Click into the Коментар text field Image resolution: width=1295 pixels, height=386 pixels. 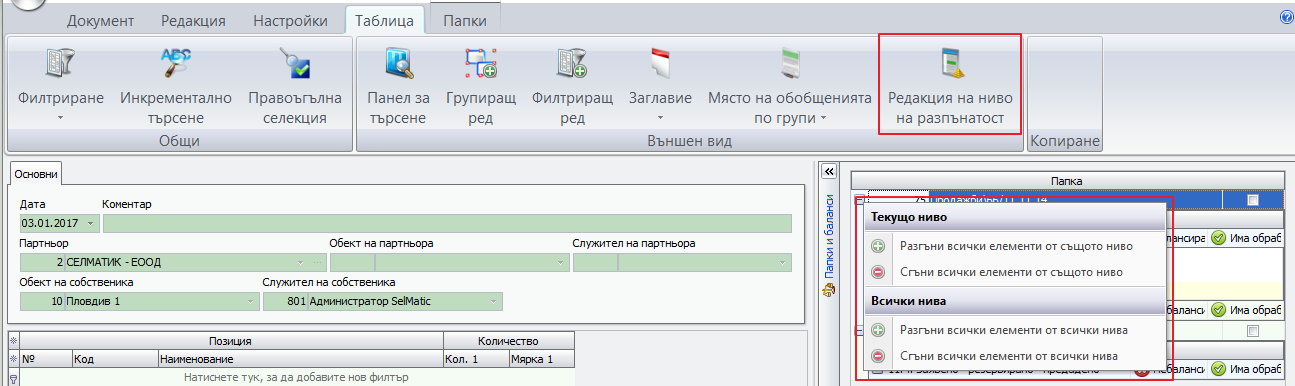pyautogui.click(x=446, y=223)
